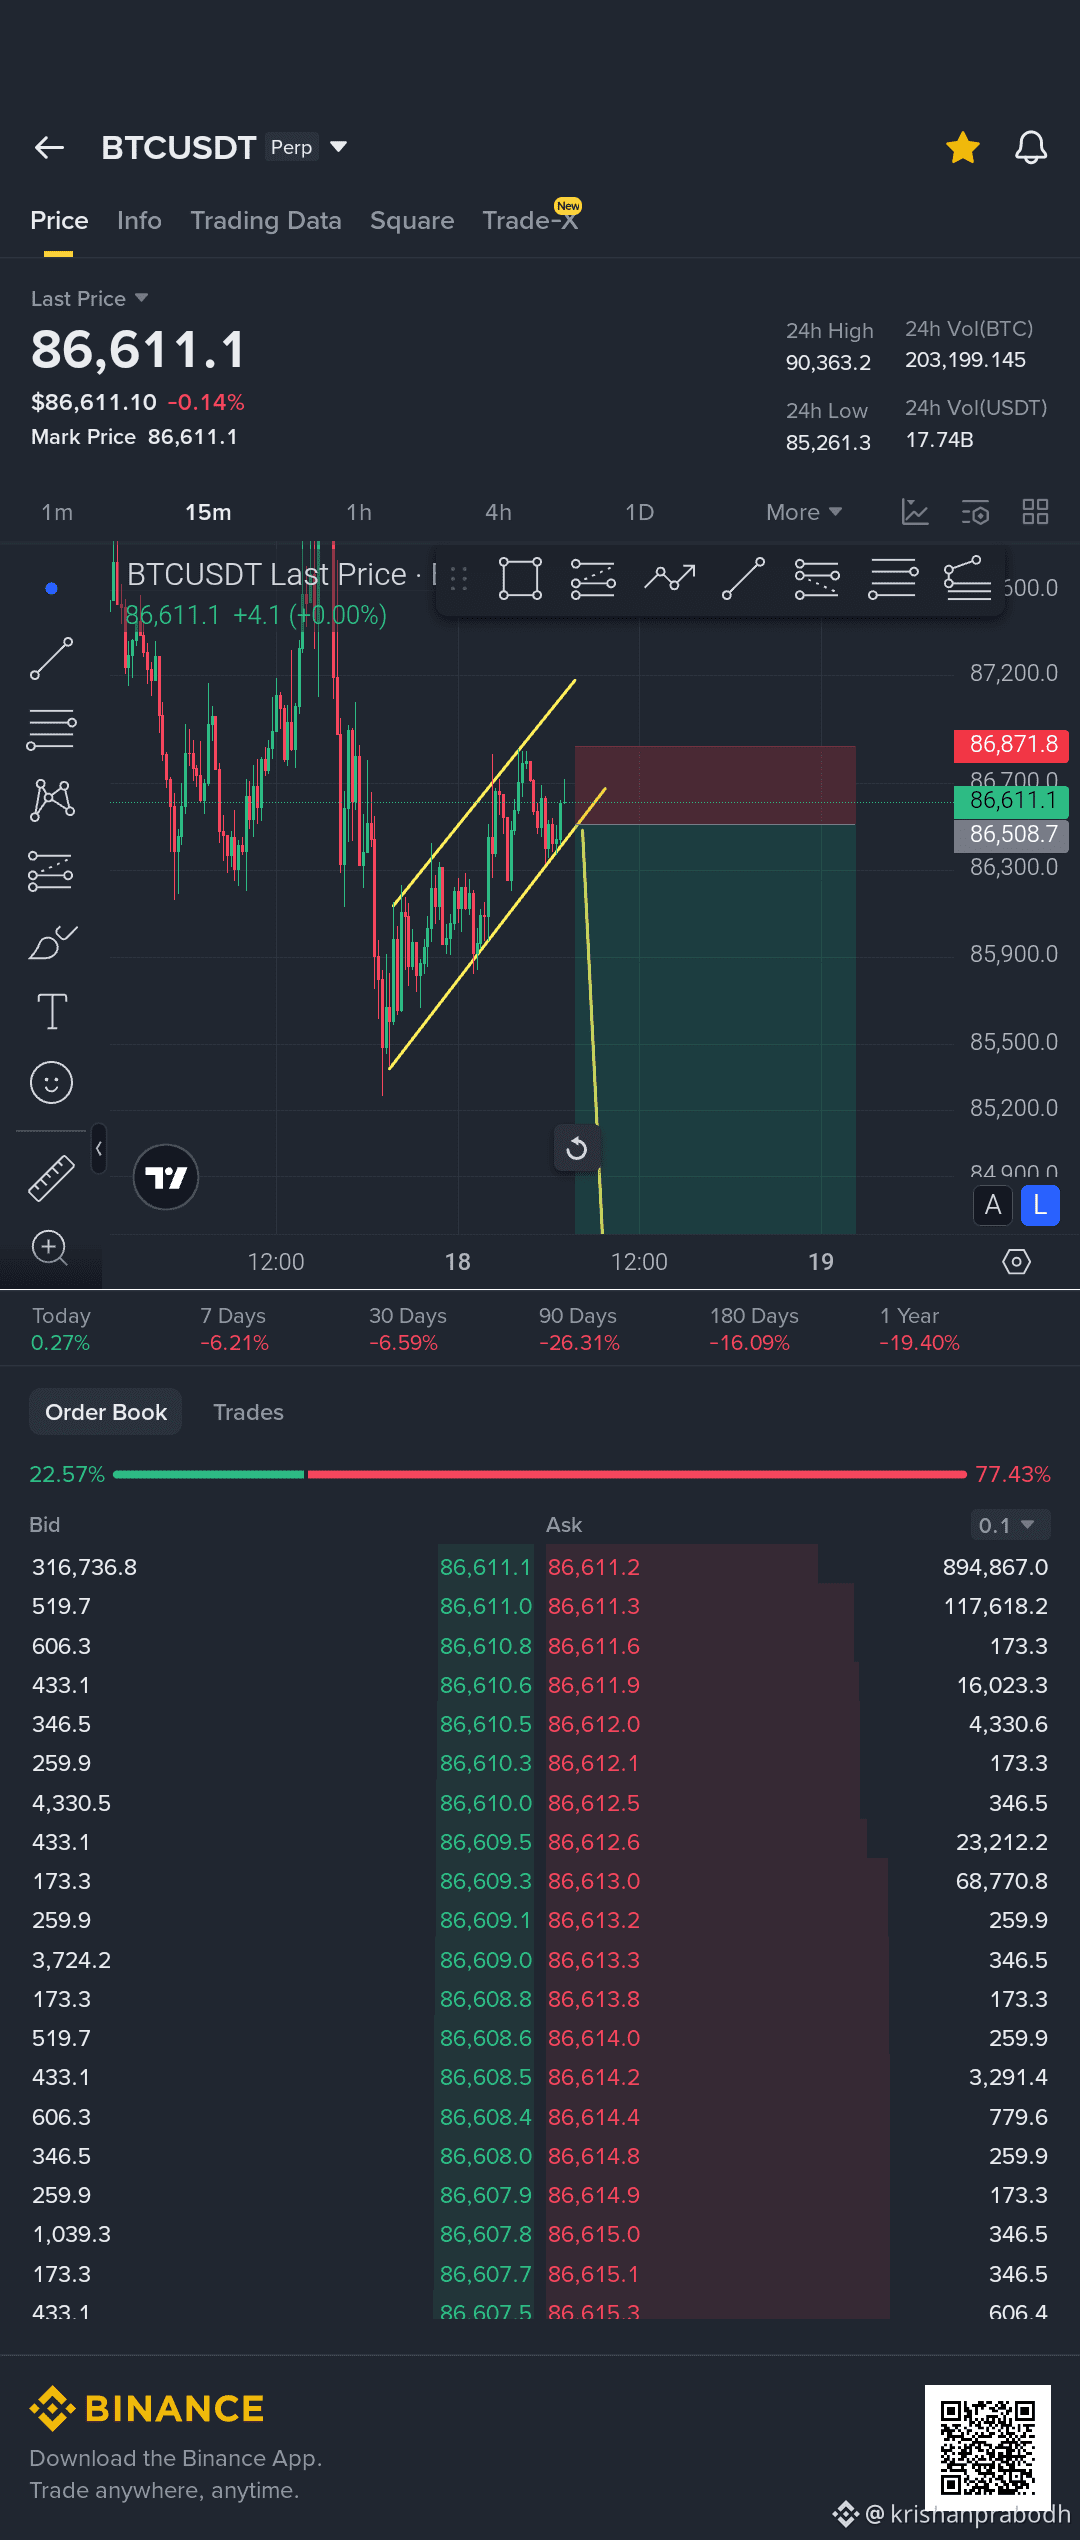Select the brush drawing tool
This screenshot has width=1080, height=2540.
coord(53,942)
